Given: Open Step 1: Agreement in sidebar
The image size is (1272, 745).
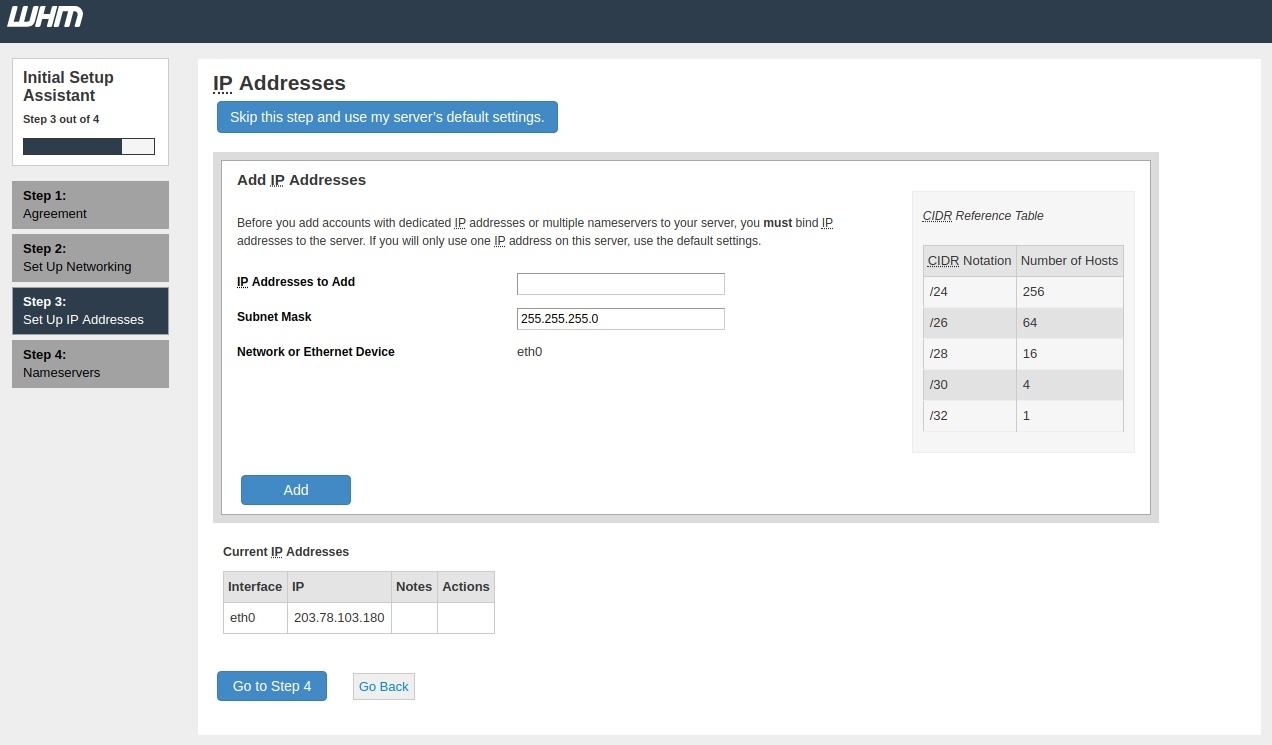Looking at the screenshot, I should point(90,205).
